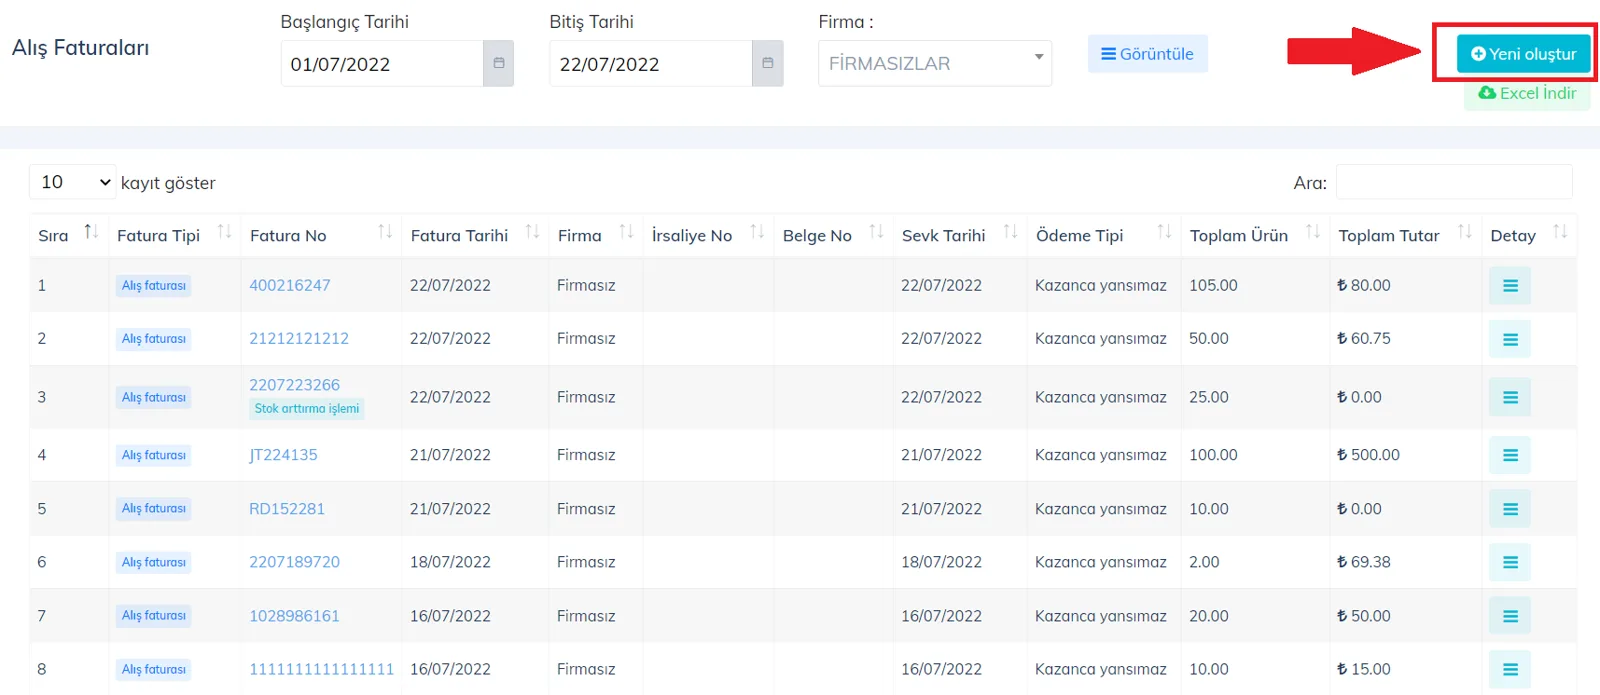Open invoice link 2207189720
Viewport: 1600px width, 695px height.
click(x=295, y=562)
